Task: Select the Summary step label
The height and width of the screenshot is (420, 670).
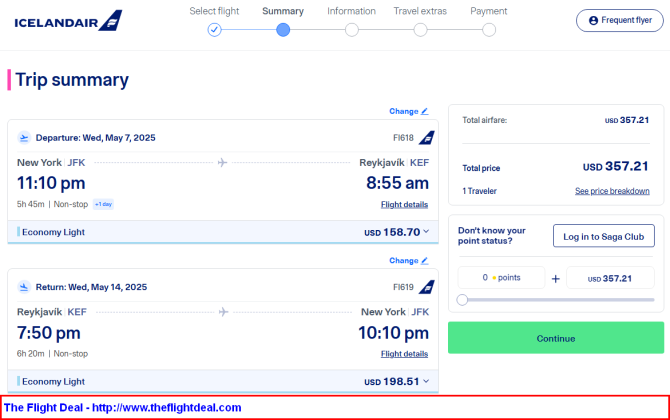Action: click(x=283, y=11)
